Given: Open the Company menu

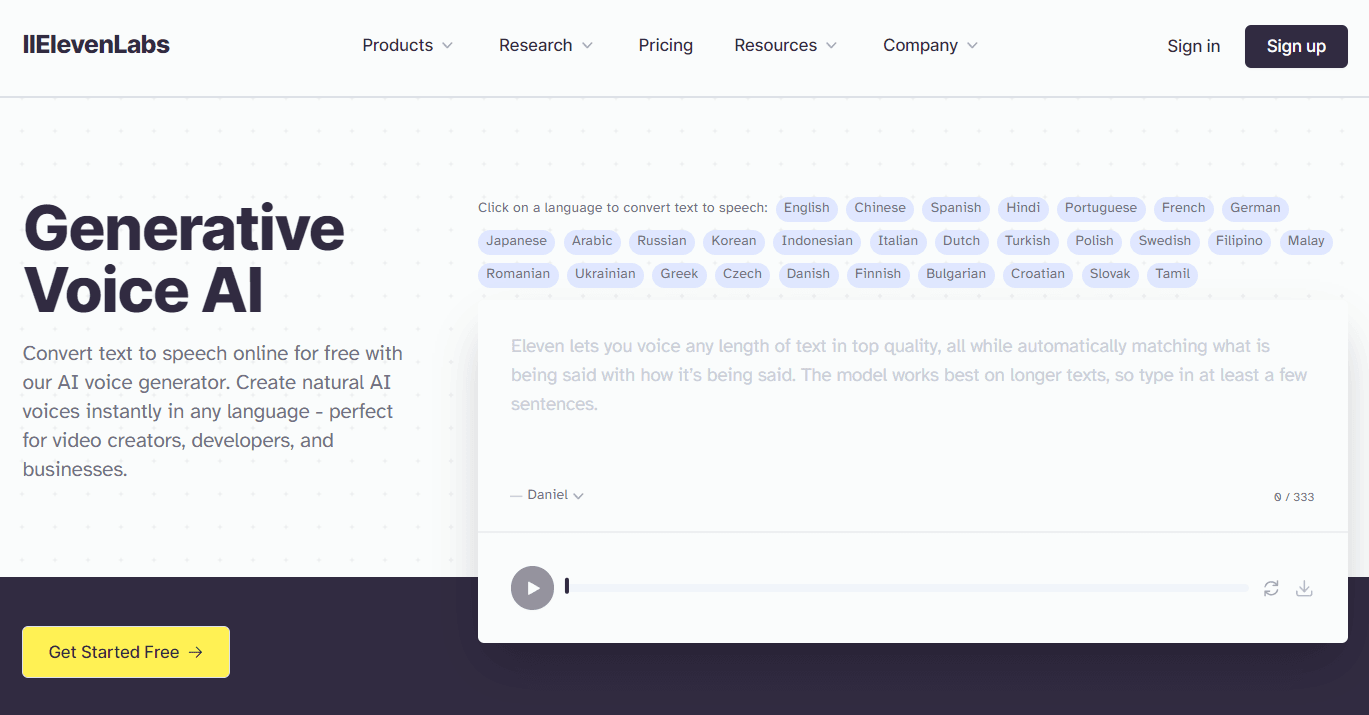Looking at the screenshot, I should click(930, 46).
